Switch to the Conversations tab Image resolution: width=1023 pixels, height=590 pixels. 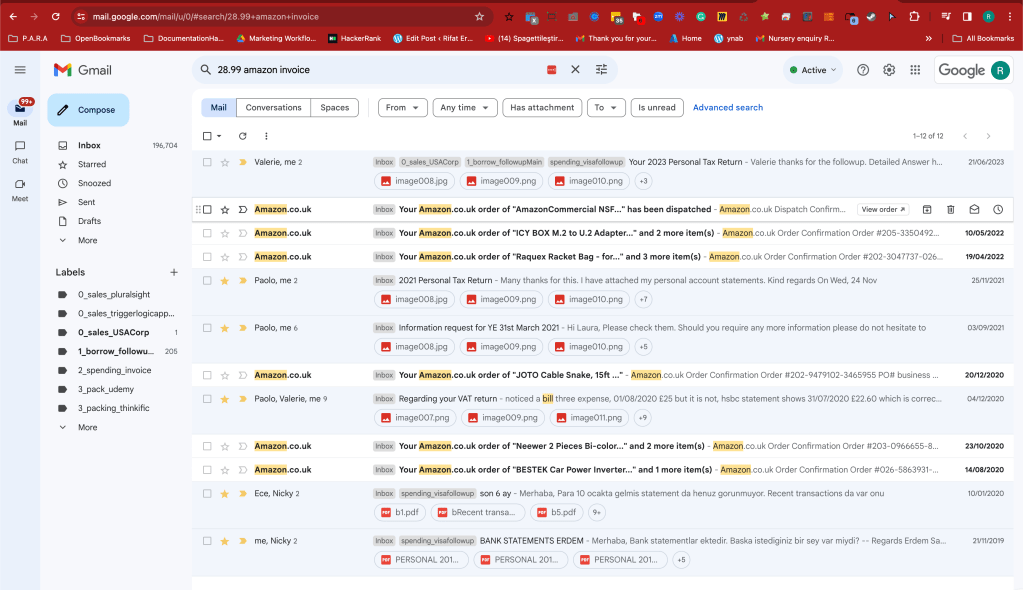coord(273,108)
